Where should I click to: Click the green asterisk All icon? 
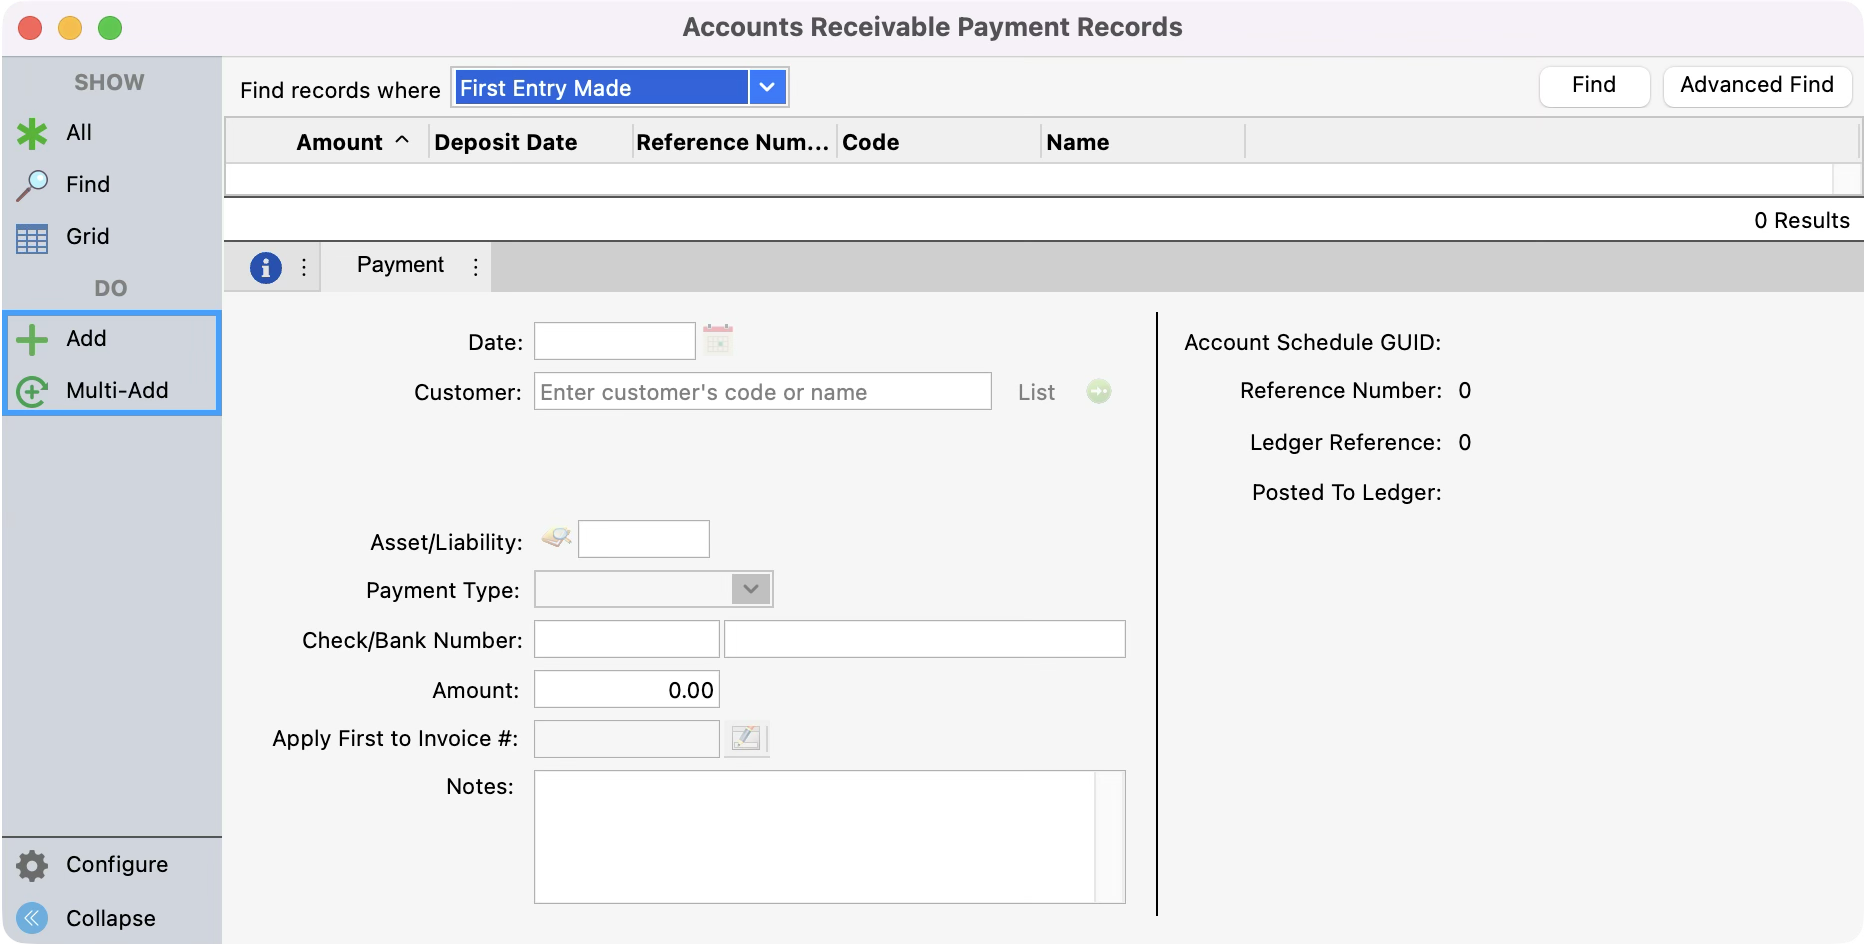[32, 133]
